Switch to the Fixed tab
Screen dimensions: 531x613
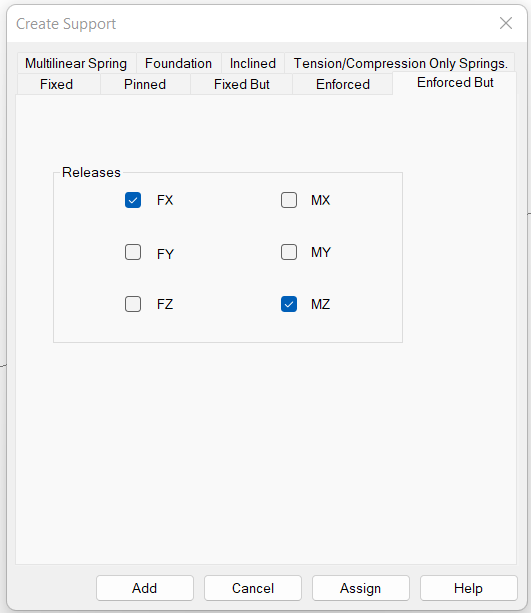point(57,84)
